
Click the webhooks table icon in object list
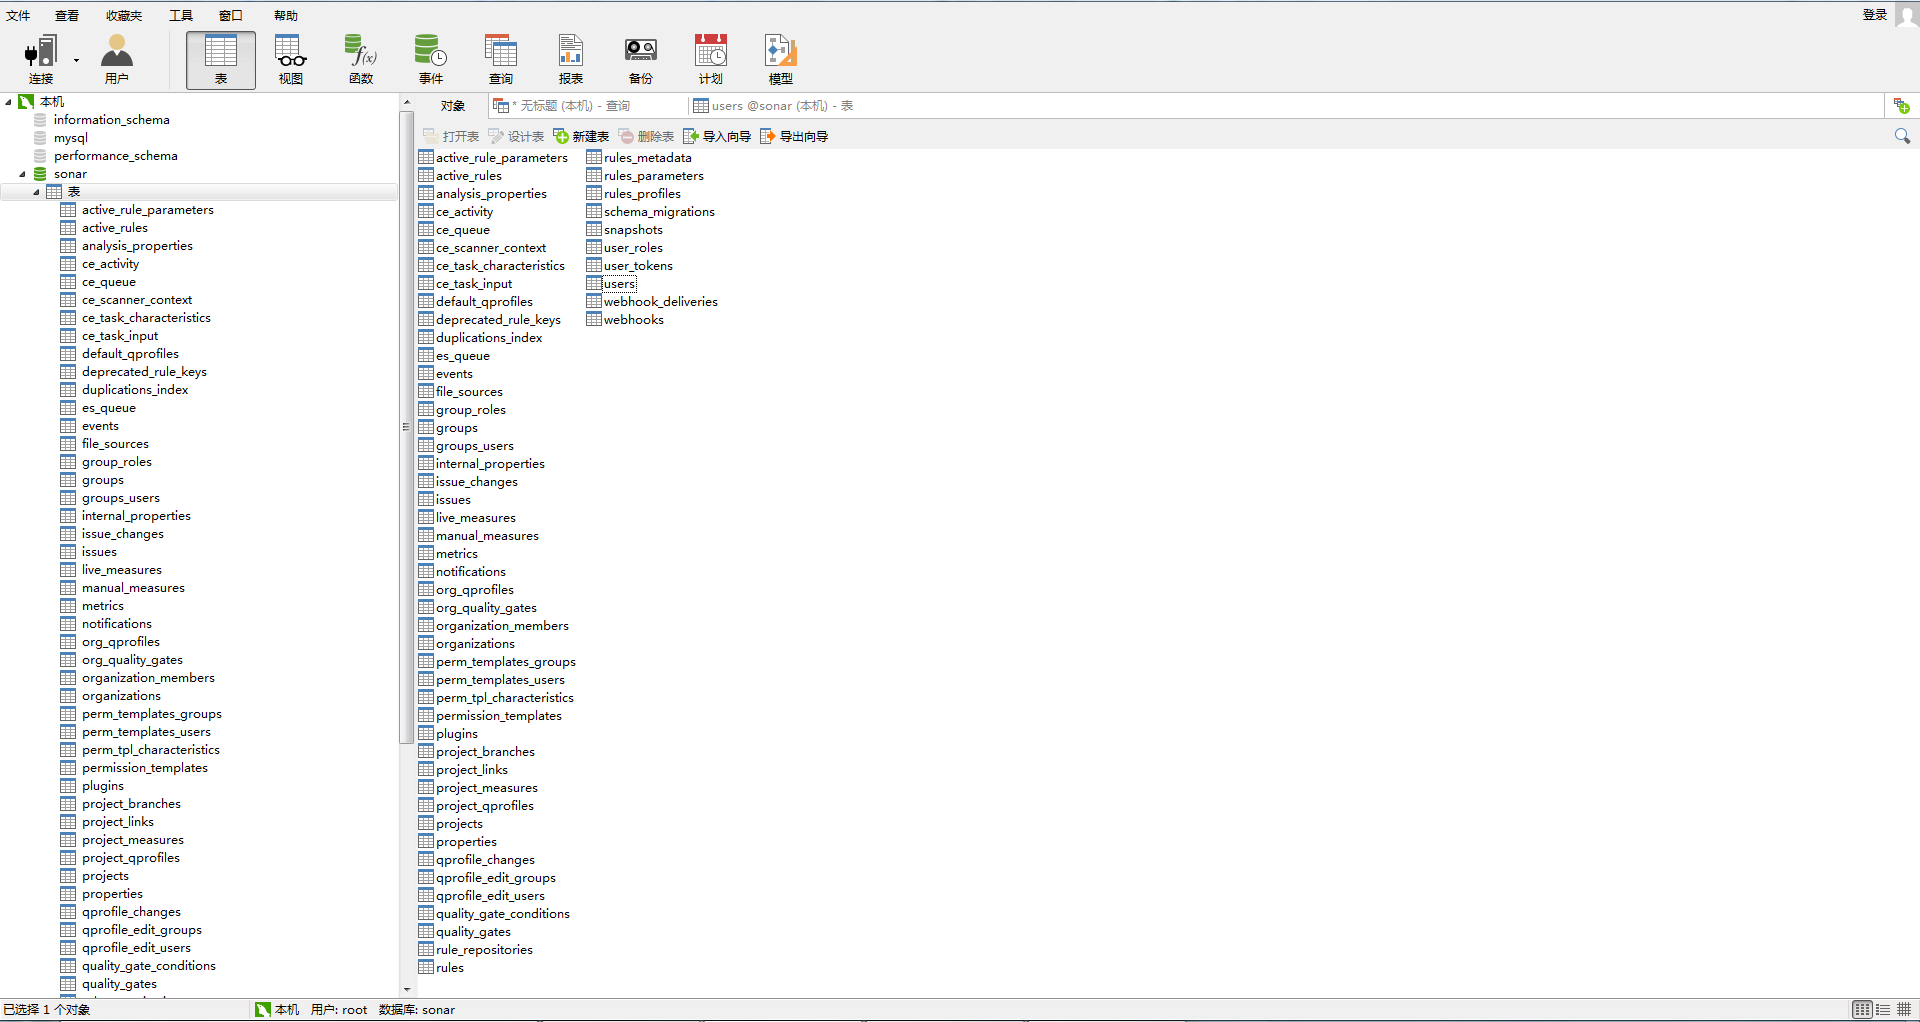(x=594, y=320)
